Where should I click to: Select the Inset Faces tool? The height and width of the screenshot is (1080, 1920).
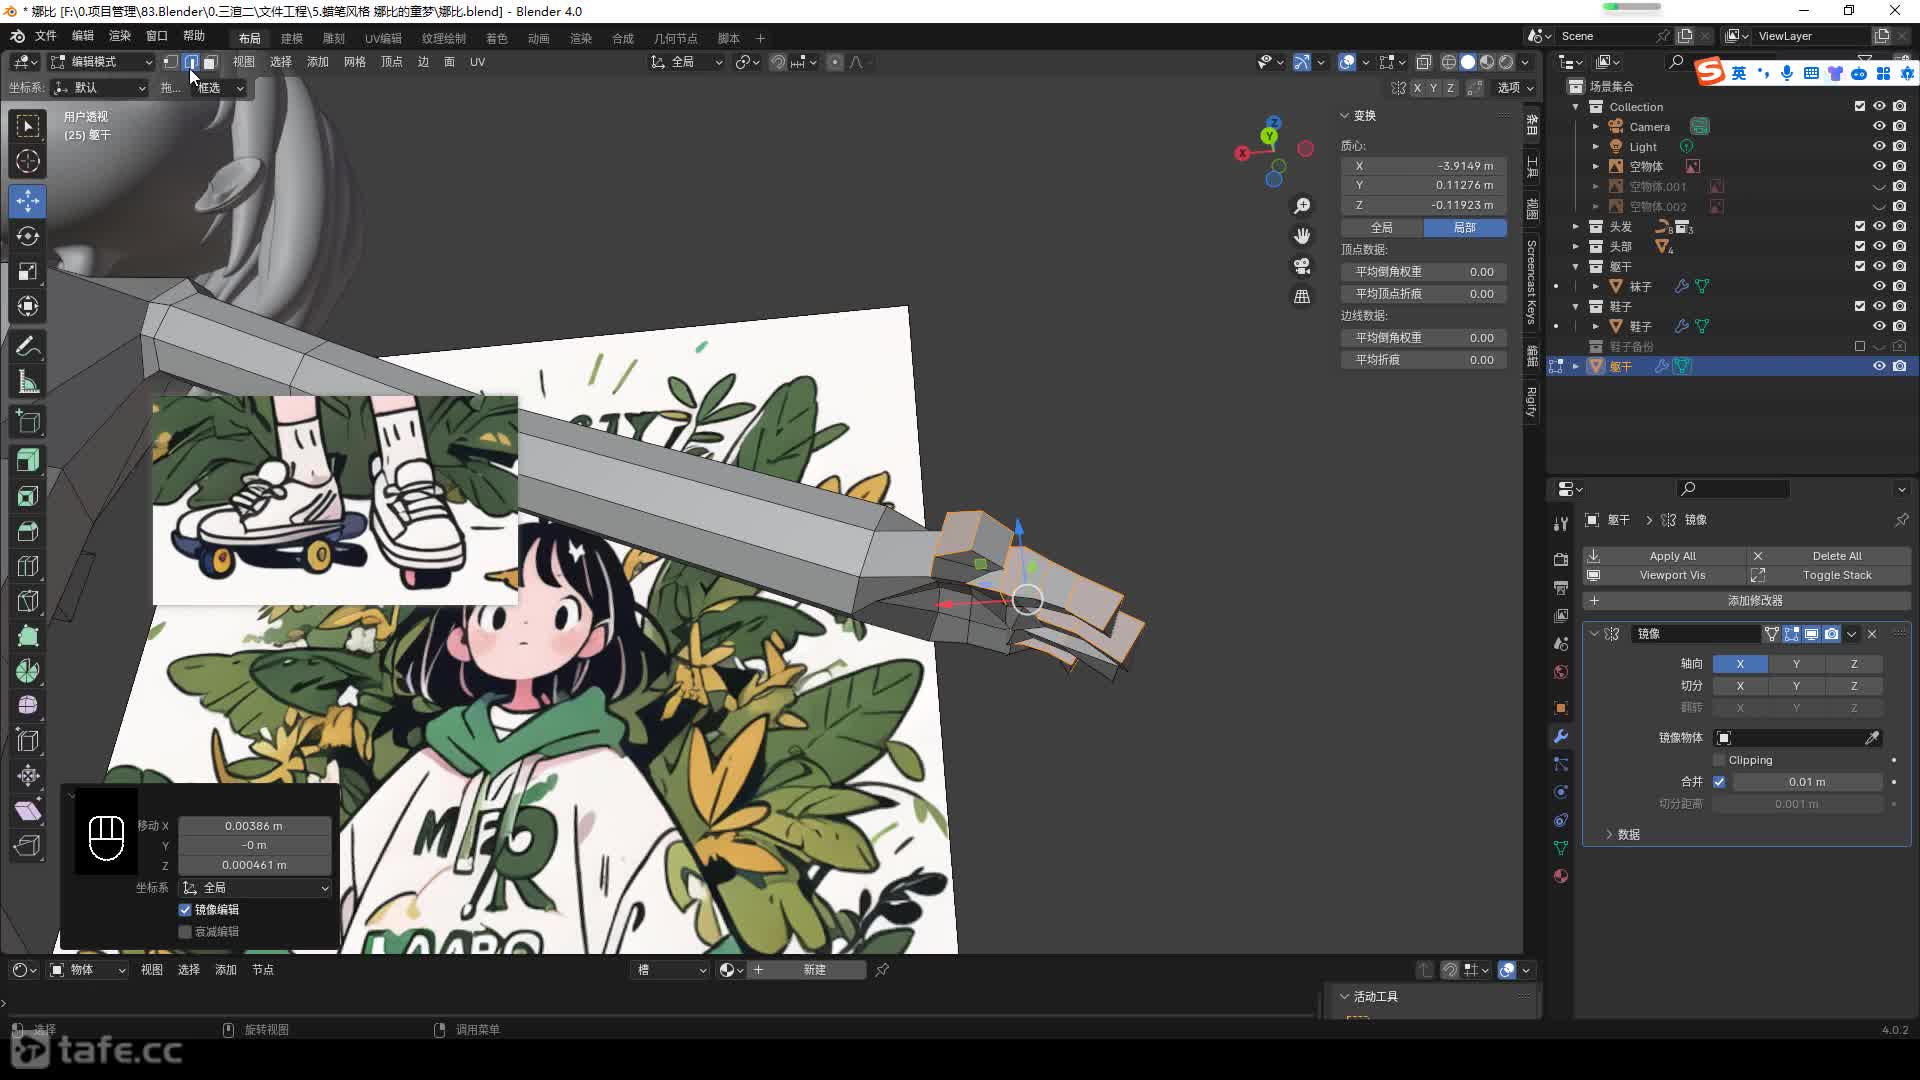click(28, 496)
